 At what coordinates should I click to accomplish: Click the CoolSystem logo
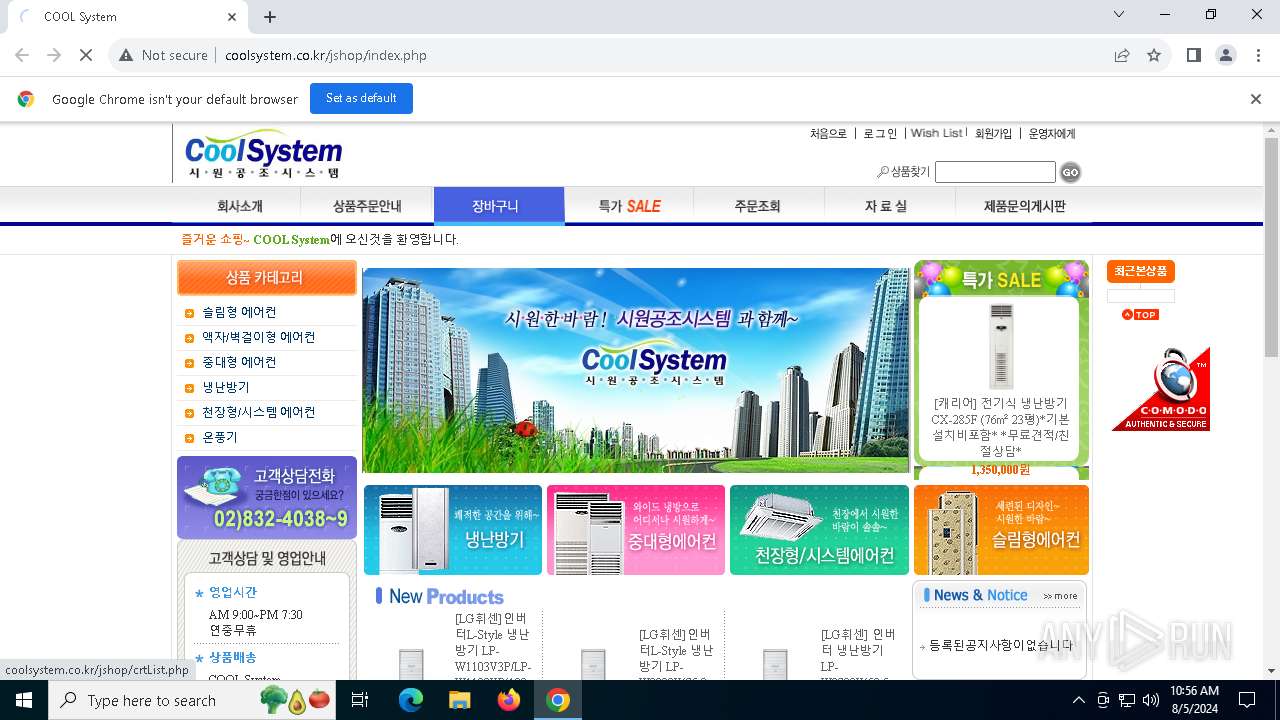(x=264, y=154)
